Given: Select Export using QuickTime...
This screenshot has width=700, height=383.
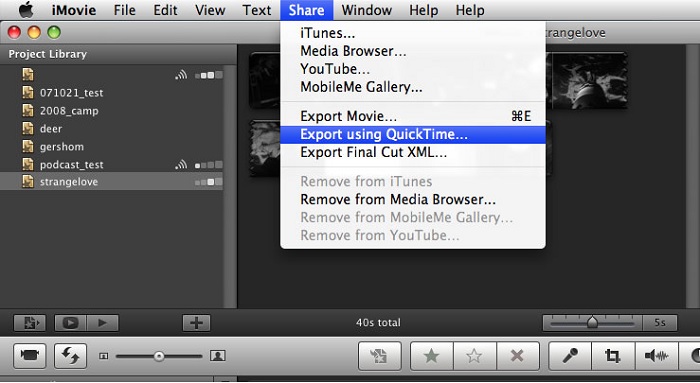Looking at the screenshot, I should point(412,134).
